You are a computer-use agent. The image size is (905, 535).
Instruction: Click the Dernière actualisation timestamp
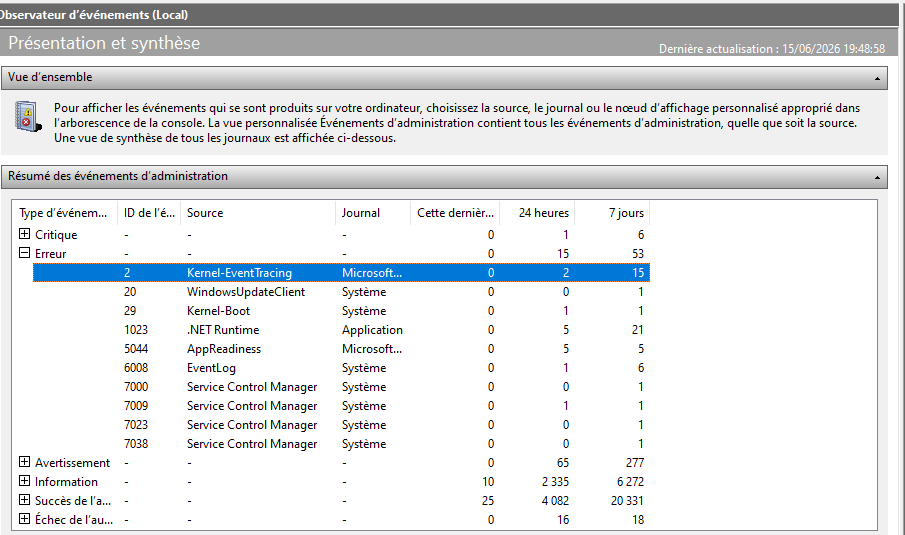coord(772,49)
